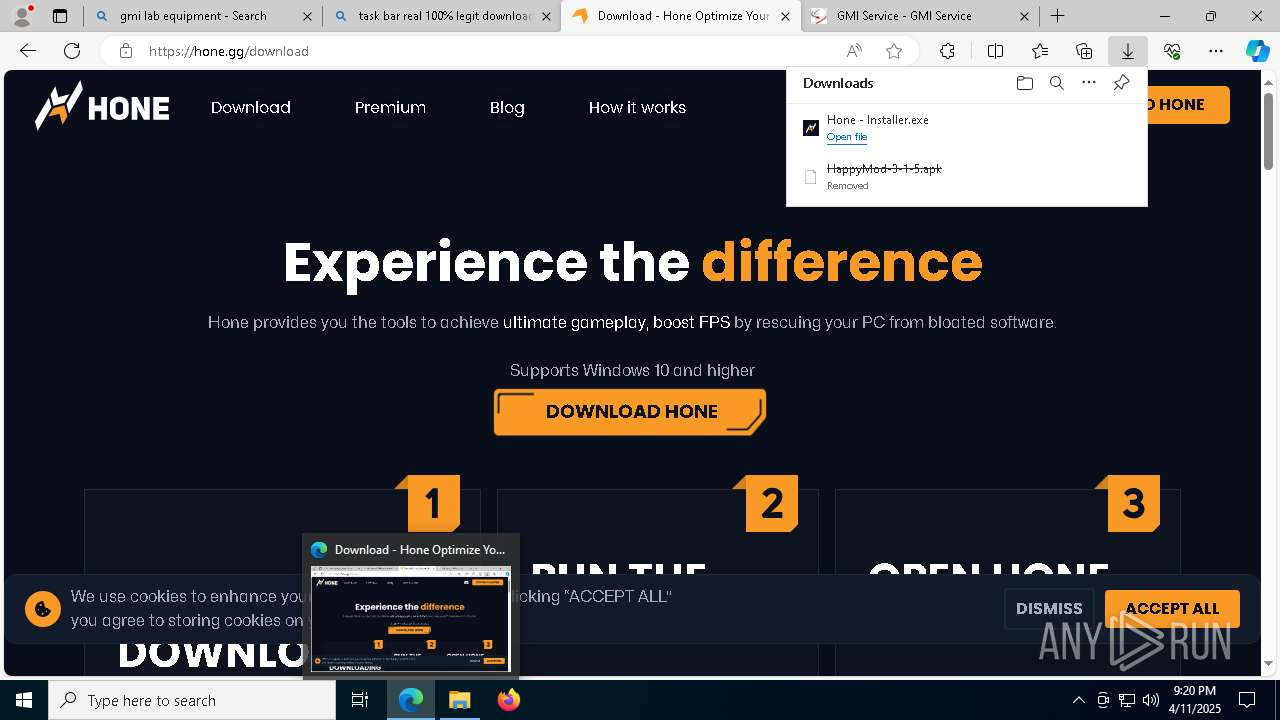Add this page to favorites star

tap(894, 51)
